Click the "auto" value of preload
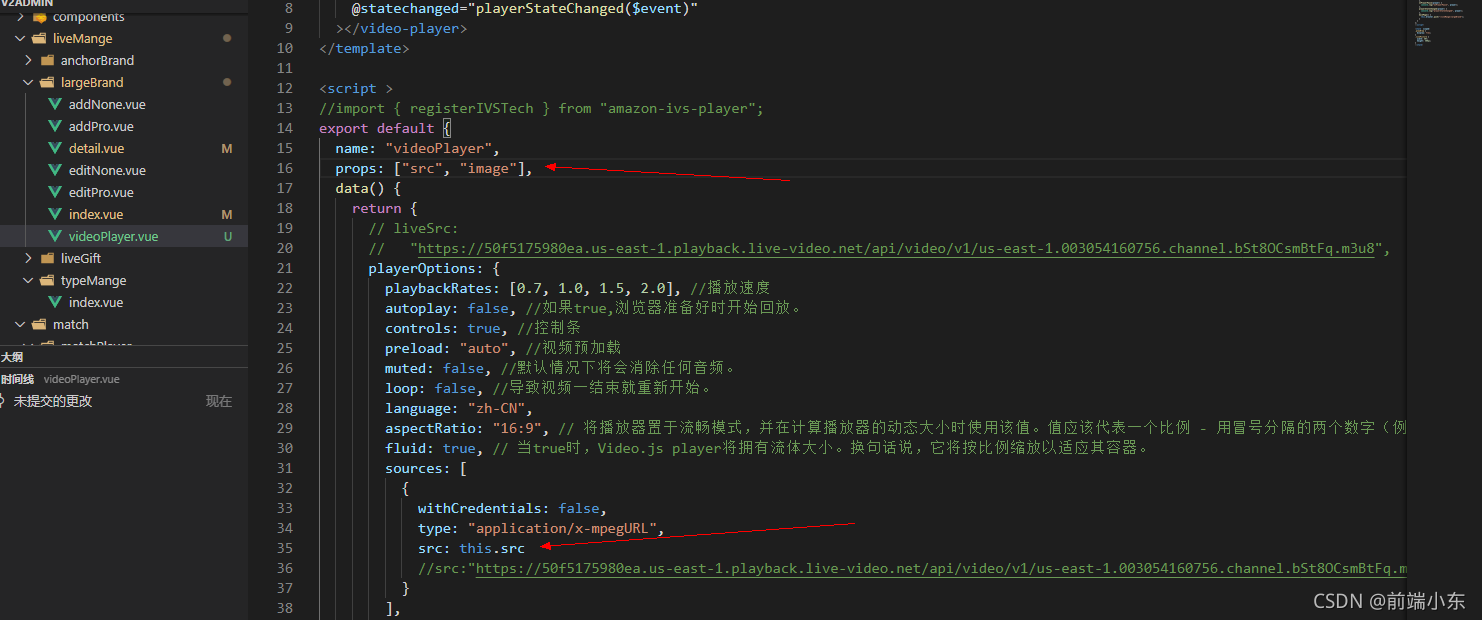The image size is (1482, 620). click(x=484, y=349)
